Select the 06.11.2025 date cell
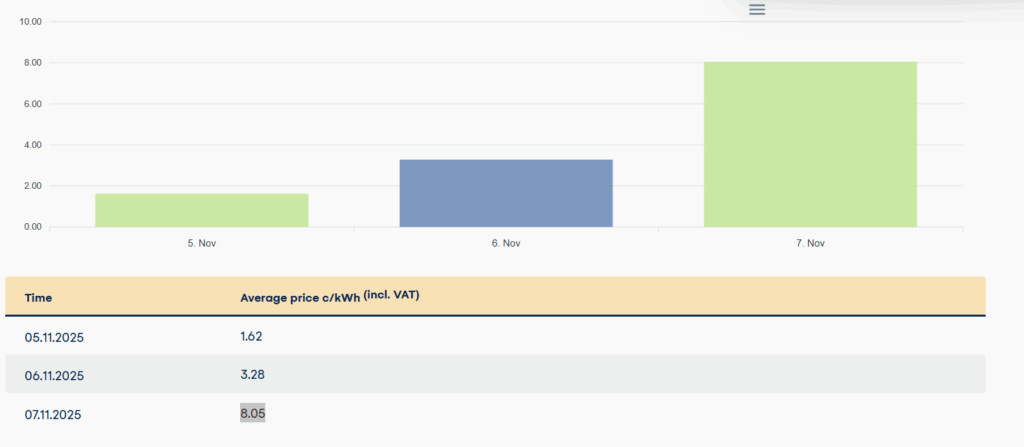Screen dimensions: 1024x447 [54, 376]
